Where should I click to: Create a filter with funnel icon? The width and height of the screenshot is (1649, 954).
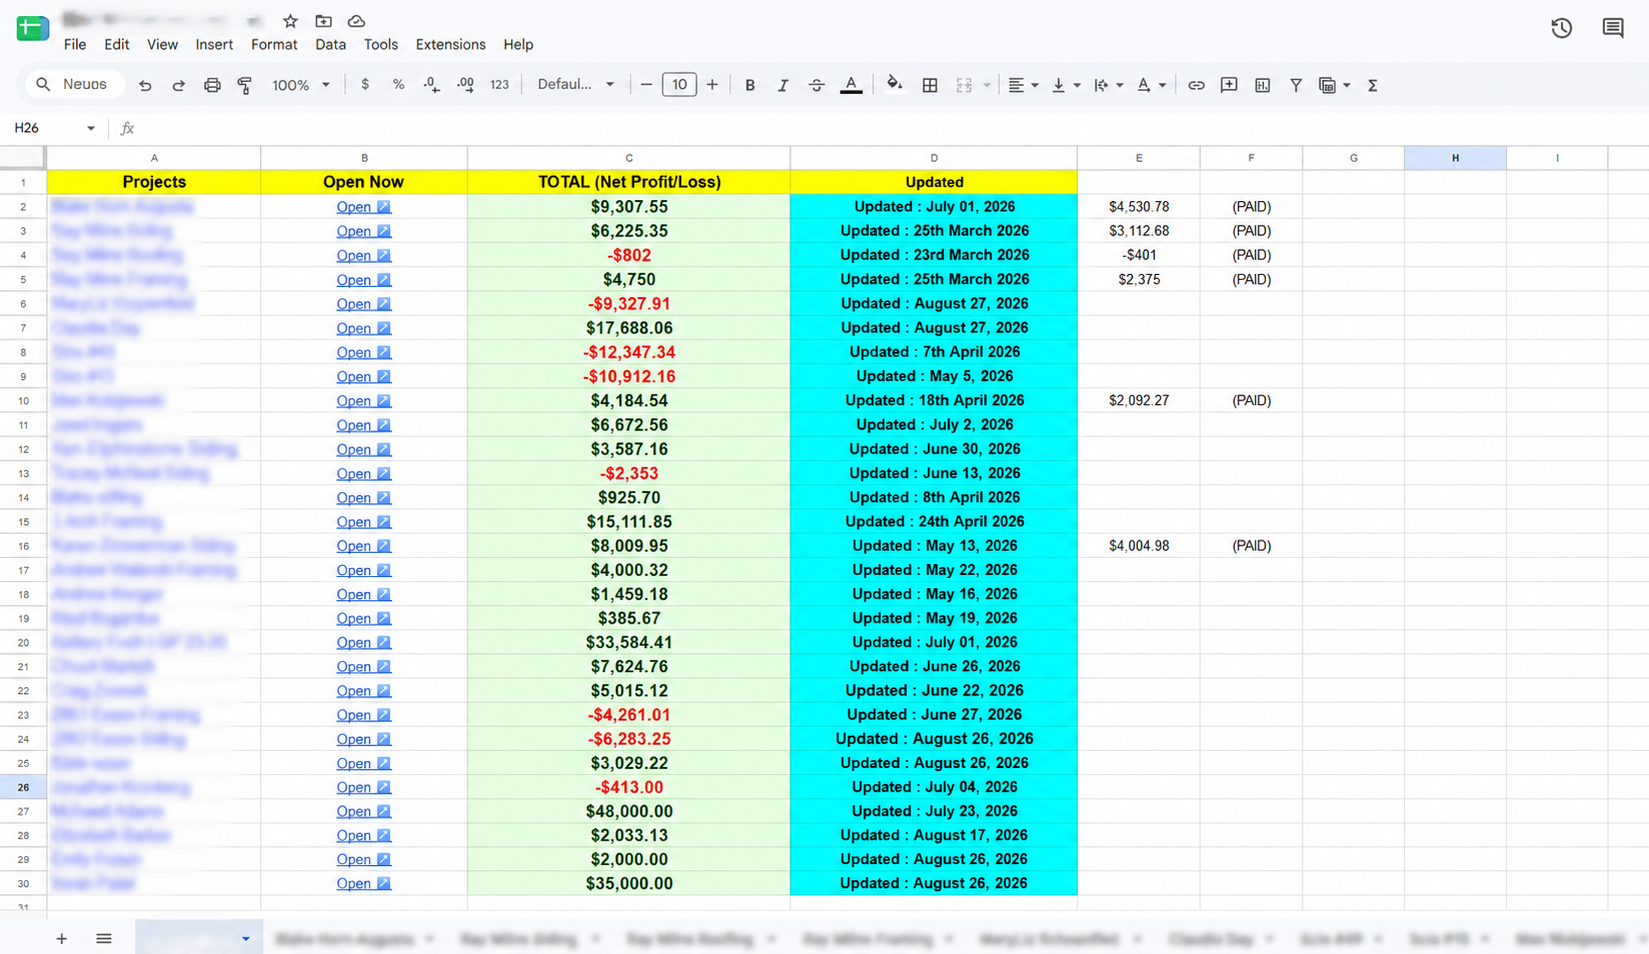(1296, 85)
